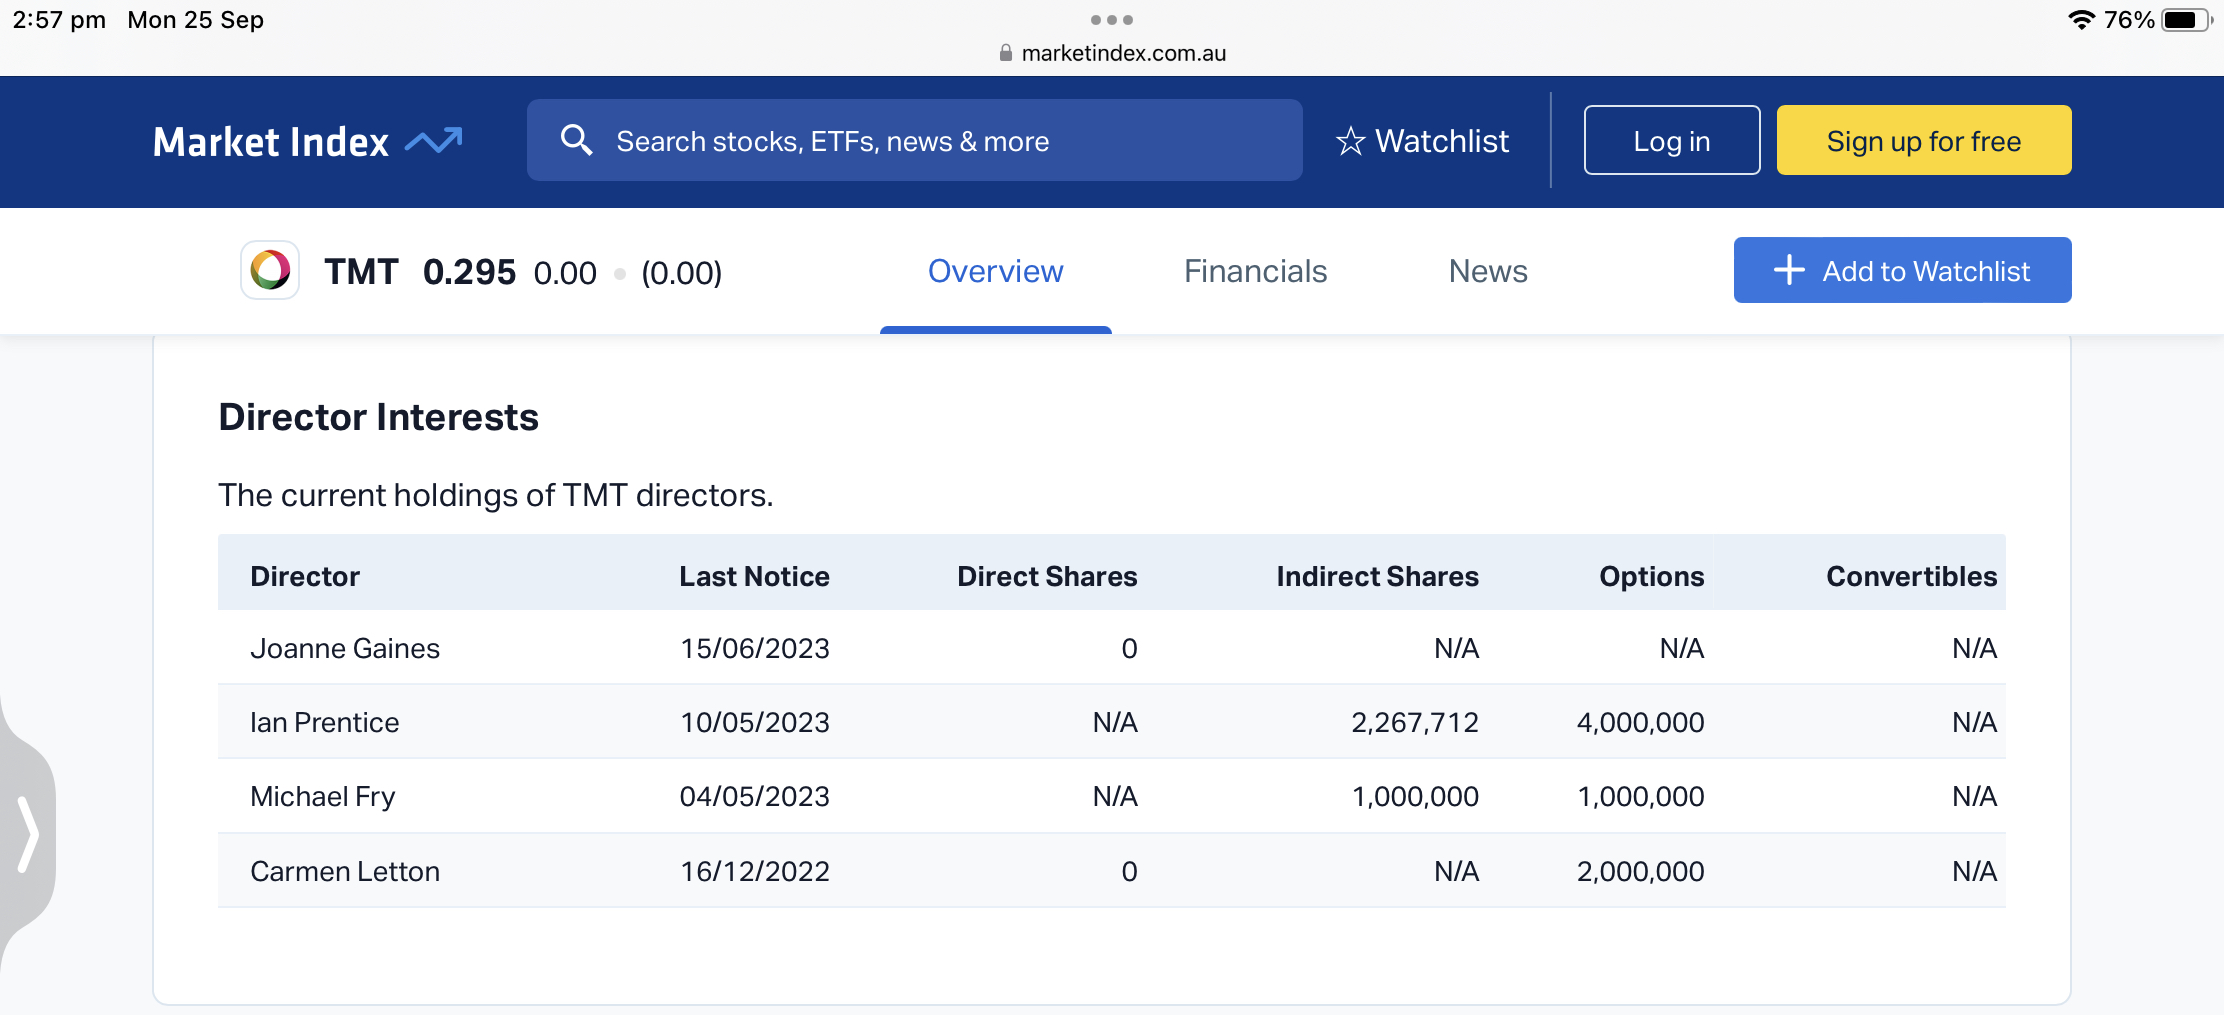Click the date 15/06/2023

[x=755, y=648]
